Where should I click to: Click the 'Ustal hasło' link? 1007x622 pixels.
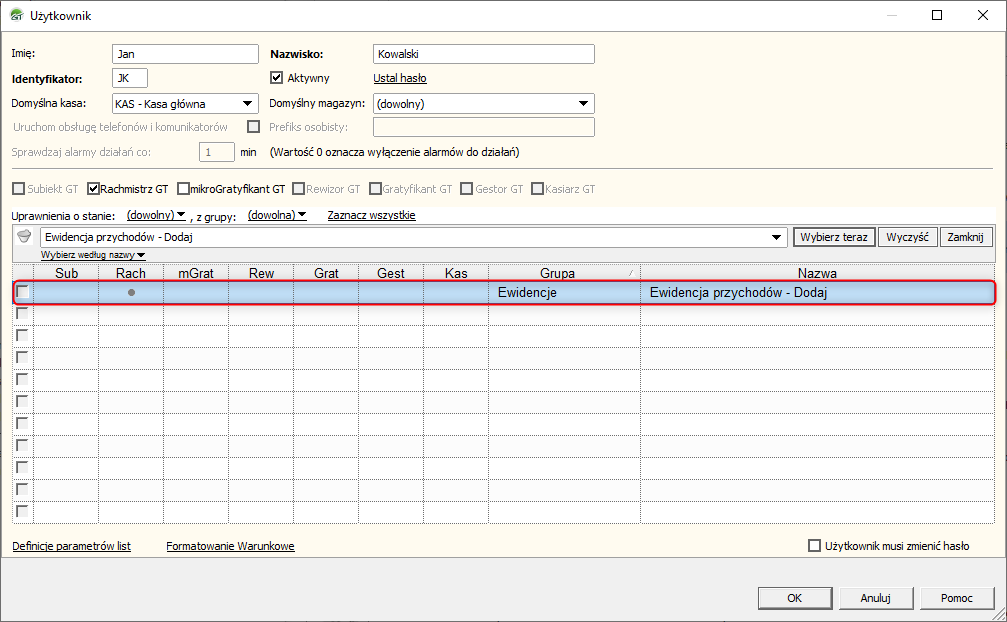(x=399, y=78)
